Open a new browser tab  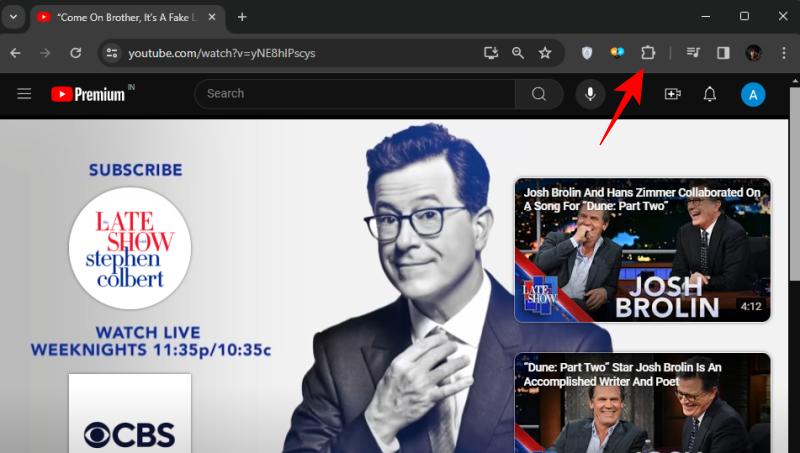pyautogui.click(x=242, y=17)
